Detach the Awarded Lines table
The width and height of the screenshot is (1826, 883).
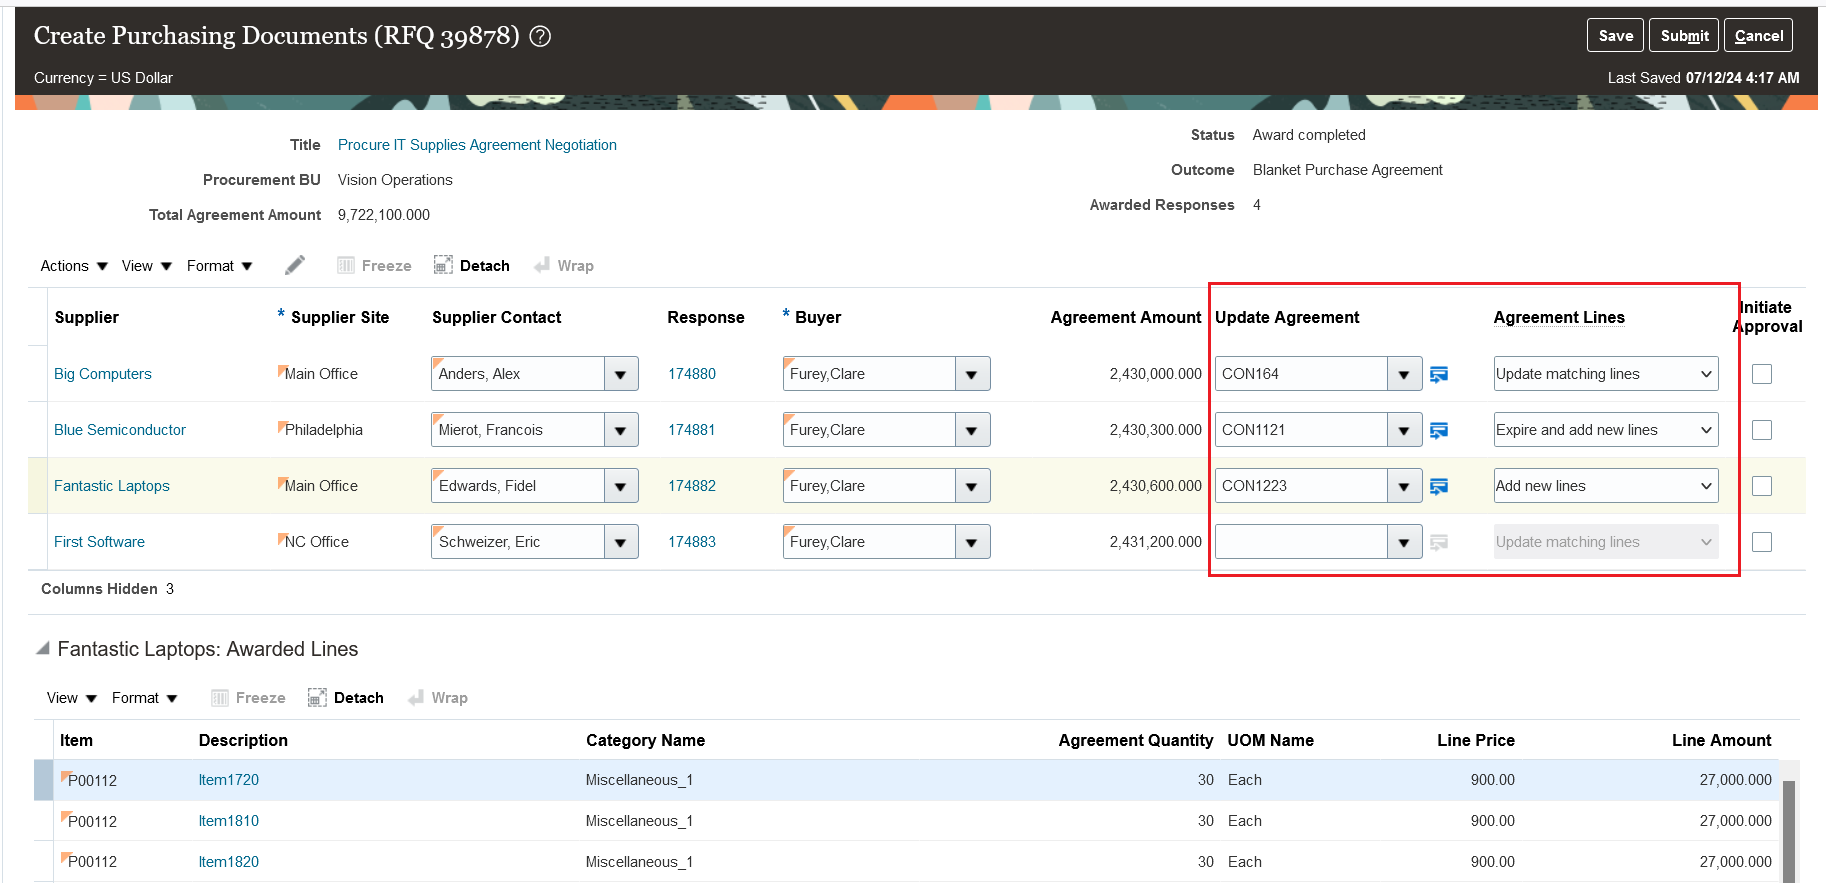pos(345,697)
